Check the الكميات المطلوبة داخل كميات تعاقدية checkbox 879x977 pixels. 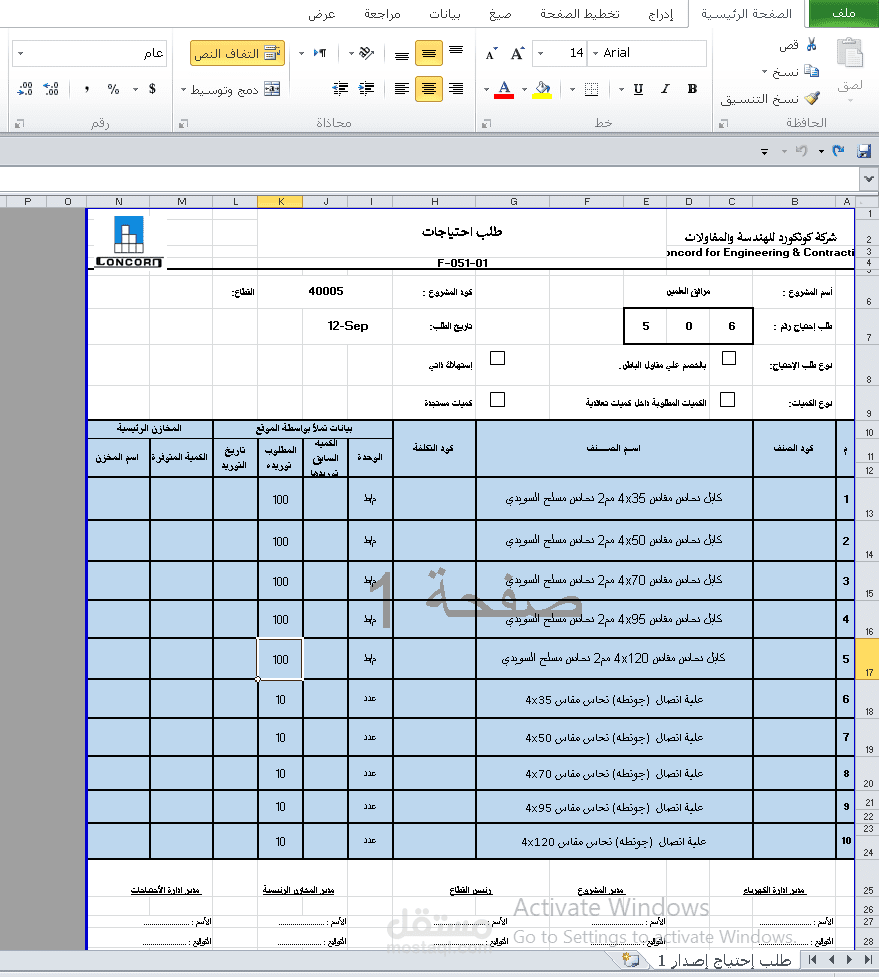[x=728, y=399]
